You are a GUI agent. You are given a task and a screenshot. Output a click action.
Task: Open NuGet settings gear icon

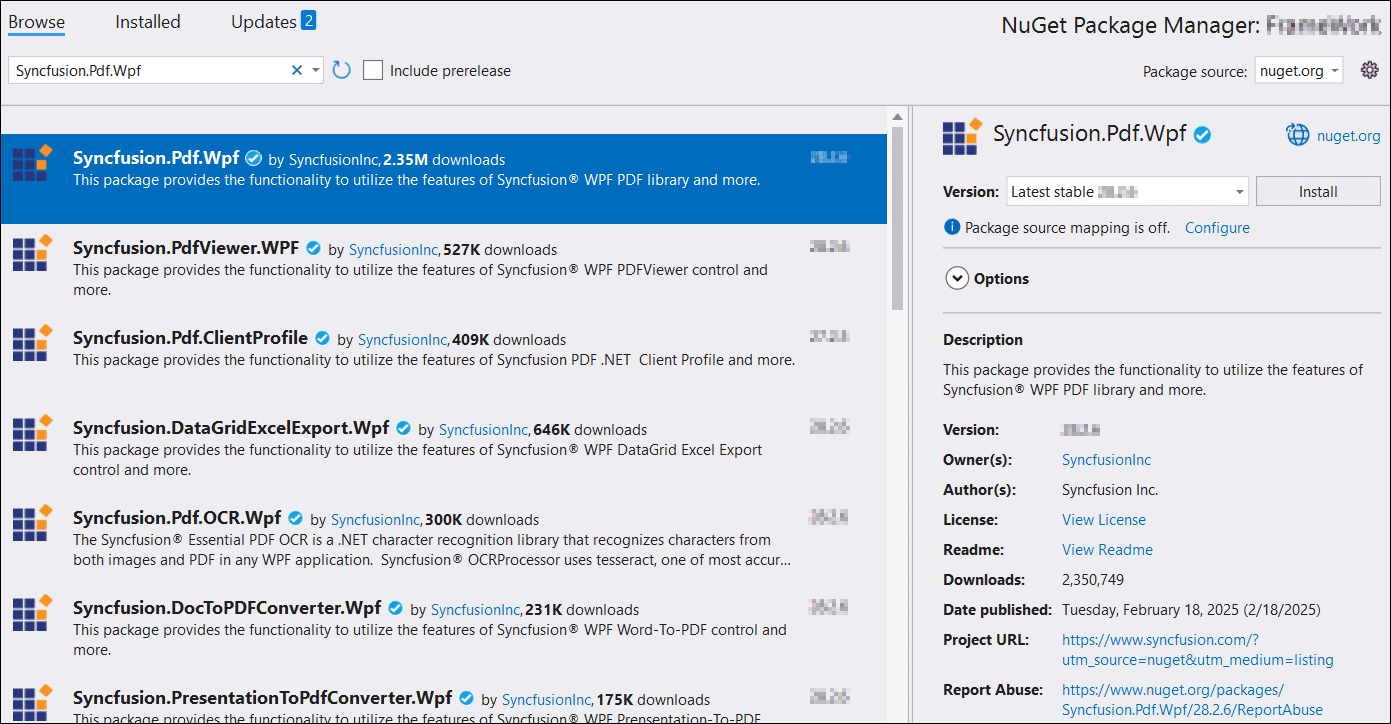click(x=1369, y=70)
